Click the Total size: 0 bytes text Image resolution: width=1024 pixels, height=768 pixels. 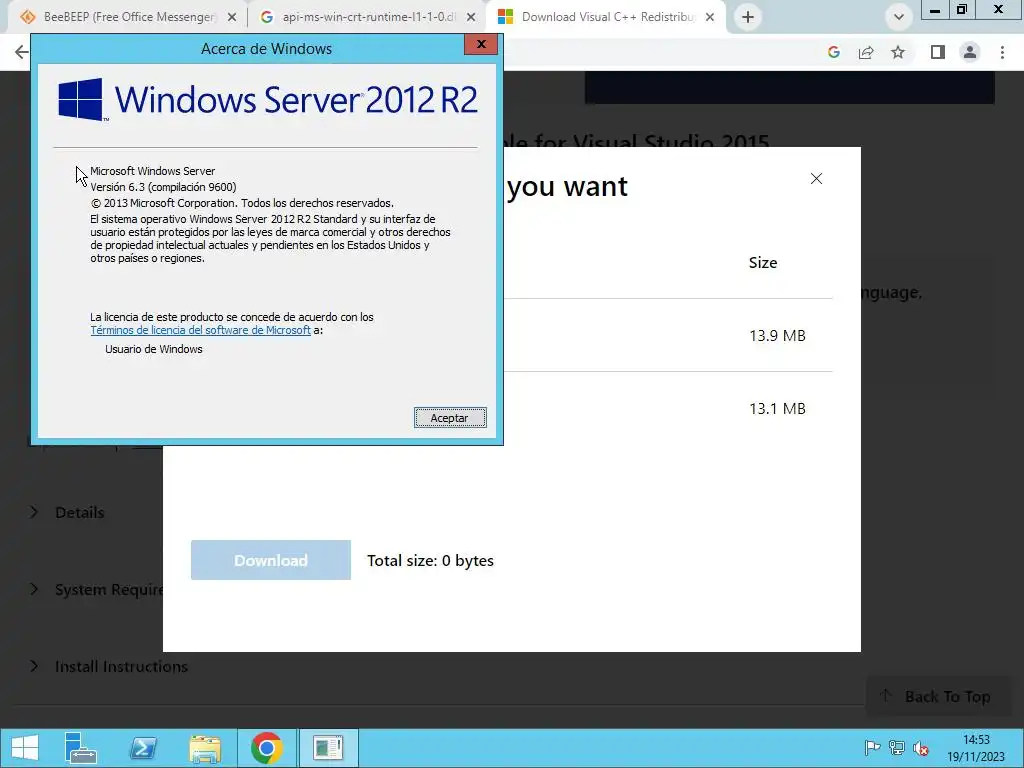(430, 560)
